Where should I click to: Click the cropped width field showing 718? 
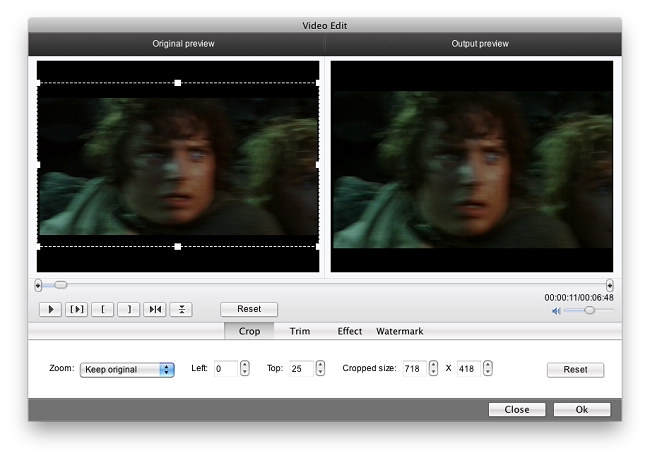pyautogui.click(x=415, y=368)
